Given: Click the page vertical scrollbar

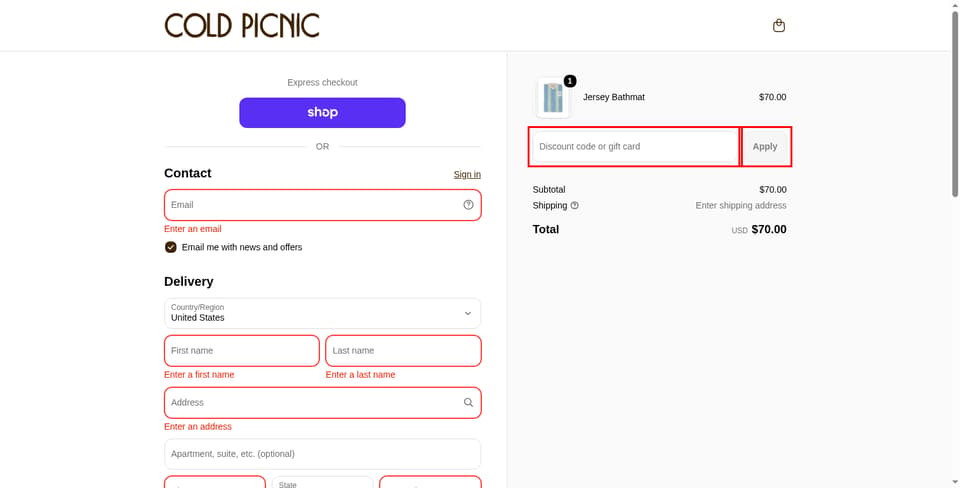Looking at the screenshot, I should point(954,104).
